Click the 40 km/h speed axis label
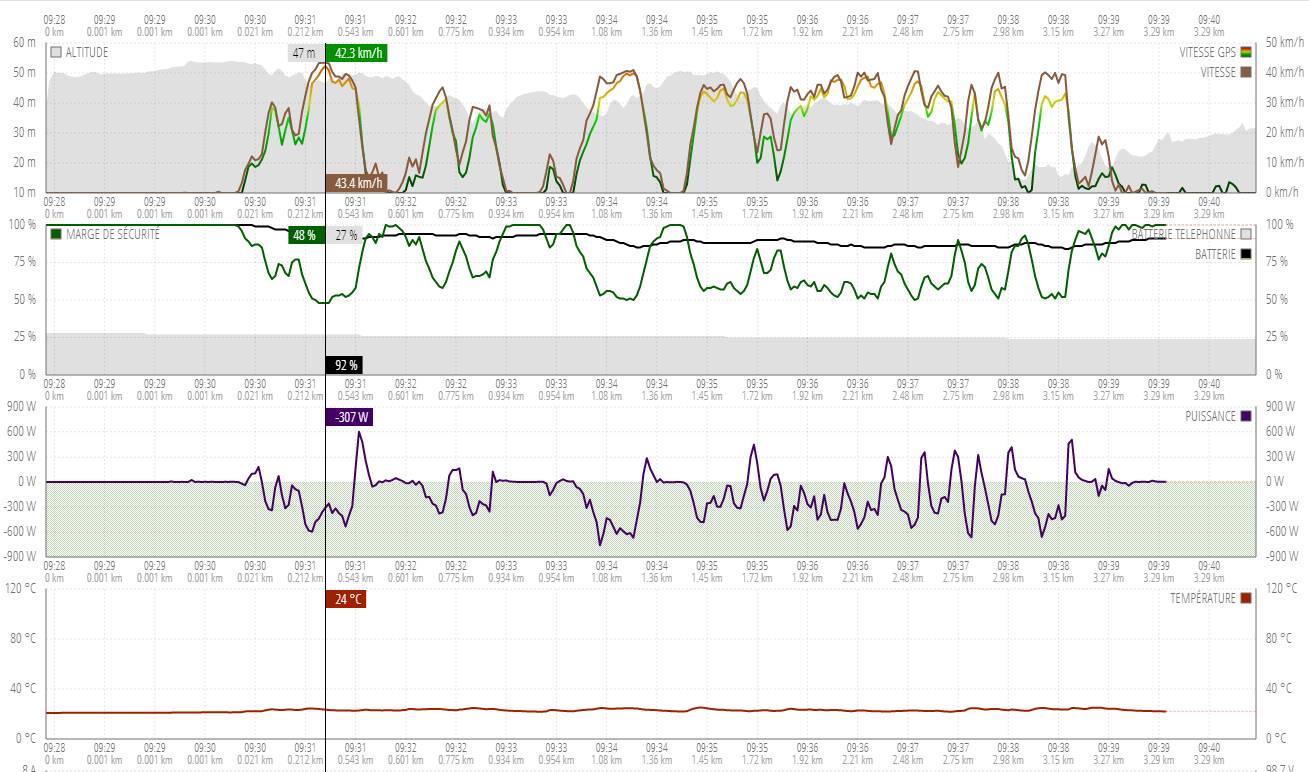This screenshot has width=1309, height=772. [1283, 73]
